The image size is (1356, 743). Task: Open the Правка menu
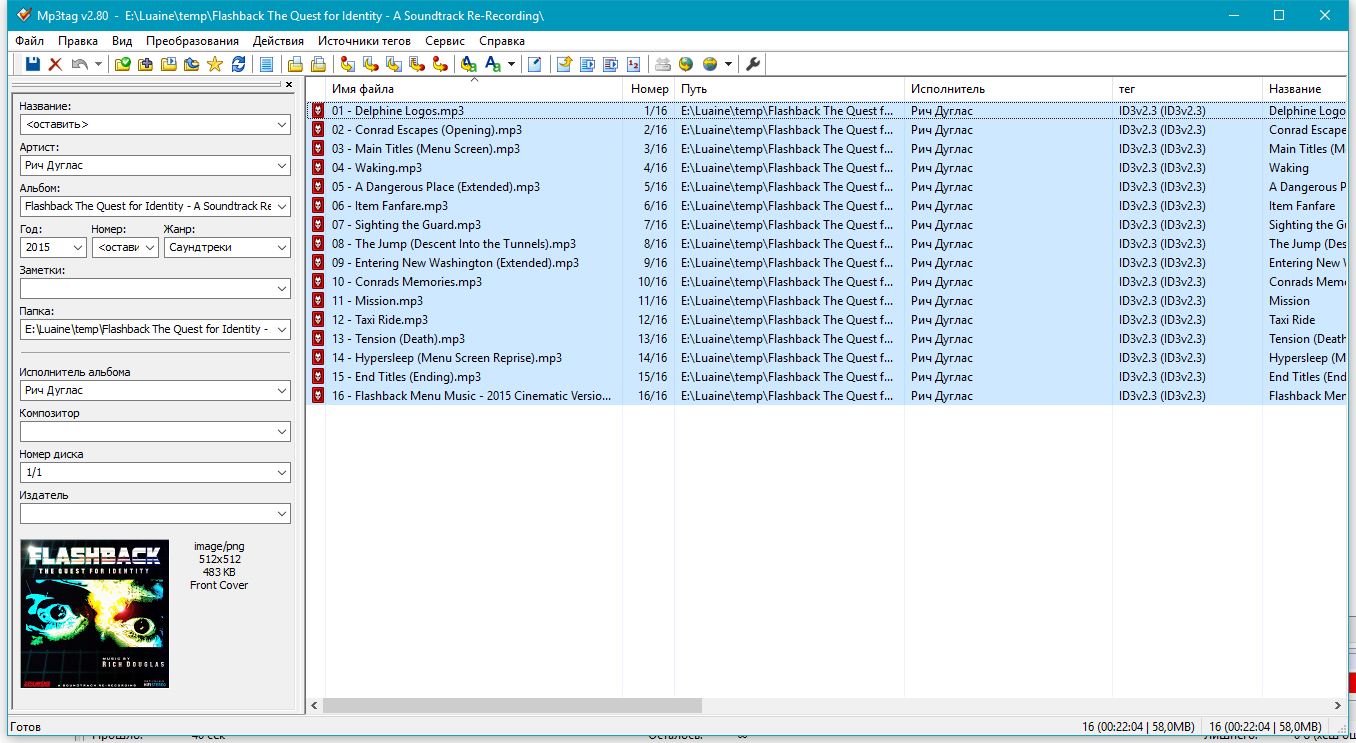78,41
